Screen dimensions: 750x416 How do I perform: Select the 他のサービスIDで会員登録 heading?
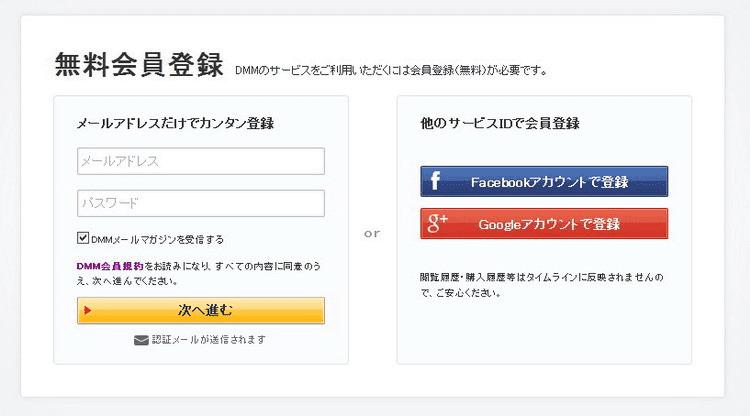click(500, 124)
